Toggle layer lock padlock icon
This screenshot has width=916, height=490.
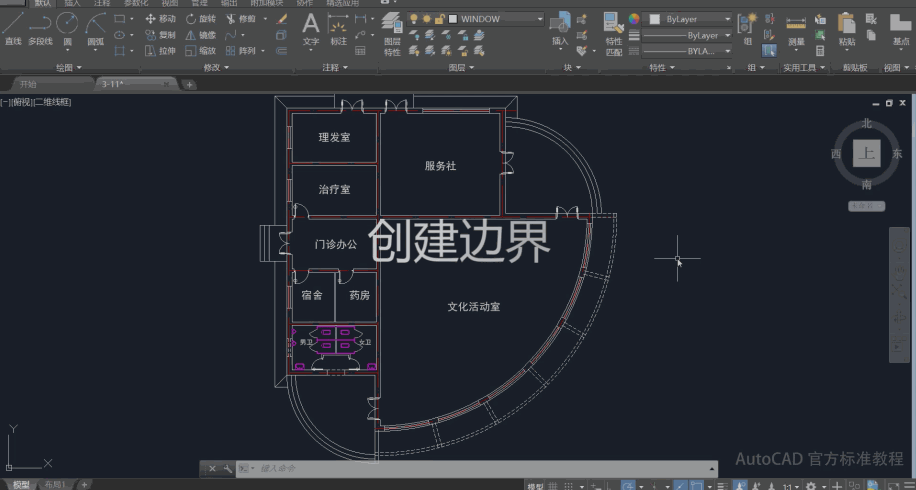coord(439,19)
